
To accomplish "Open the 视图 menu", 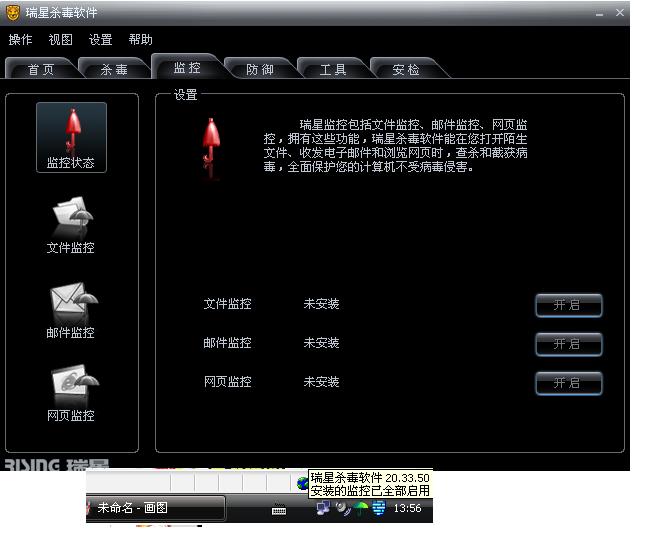I will coord(60,40).
